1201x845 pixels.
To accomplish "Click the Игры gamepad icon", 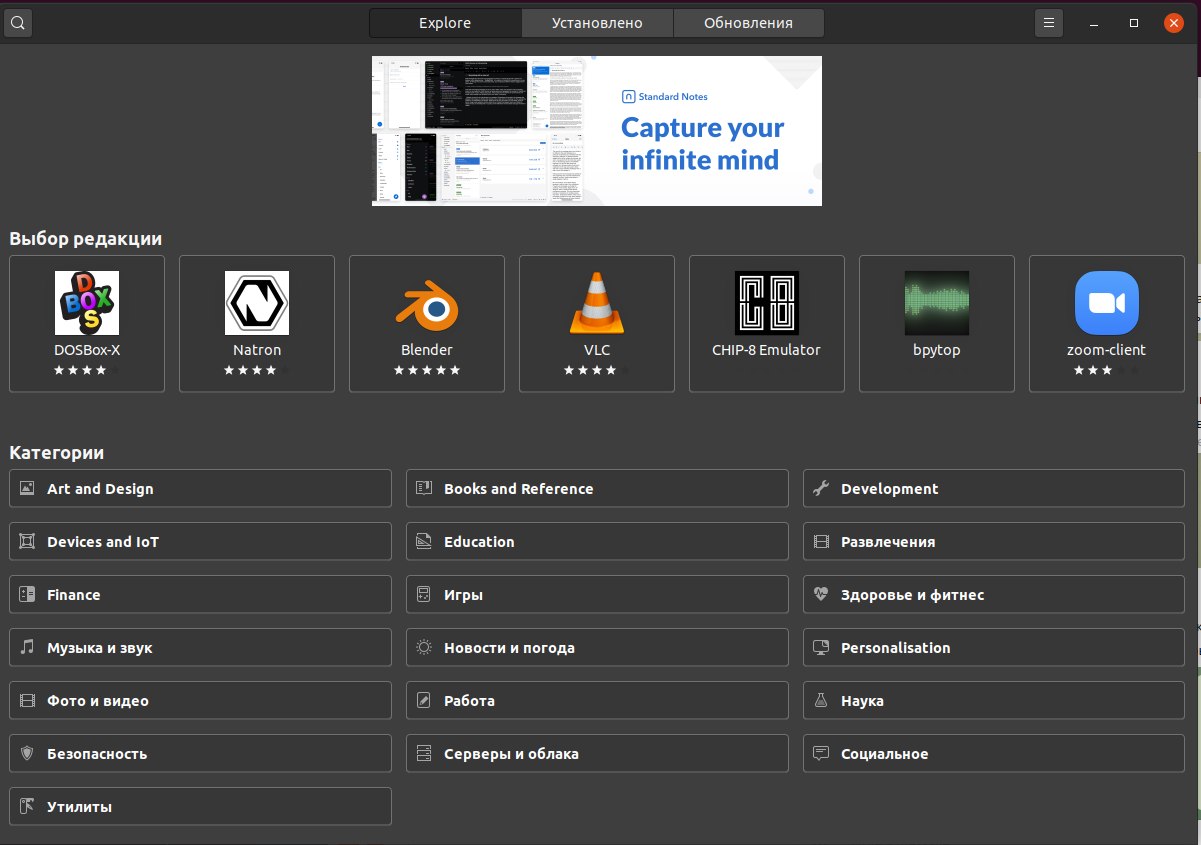I will point(424,595).
